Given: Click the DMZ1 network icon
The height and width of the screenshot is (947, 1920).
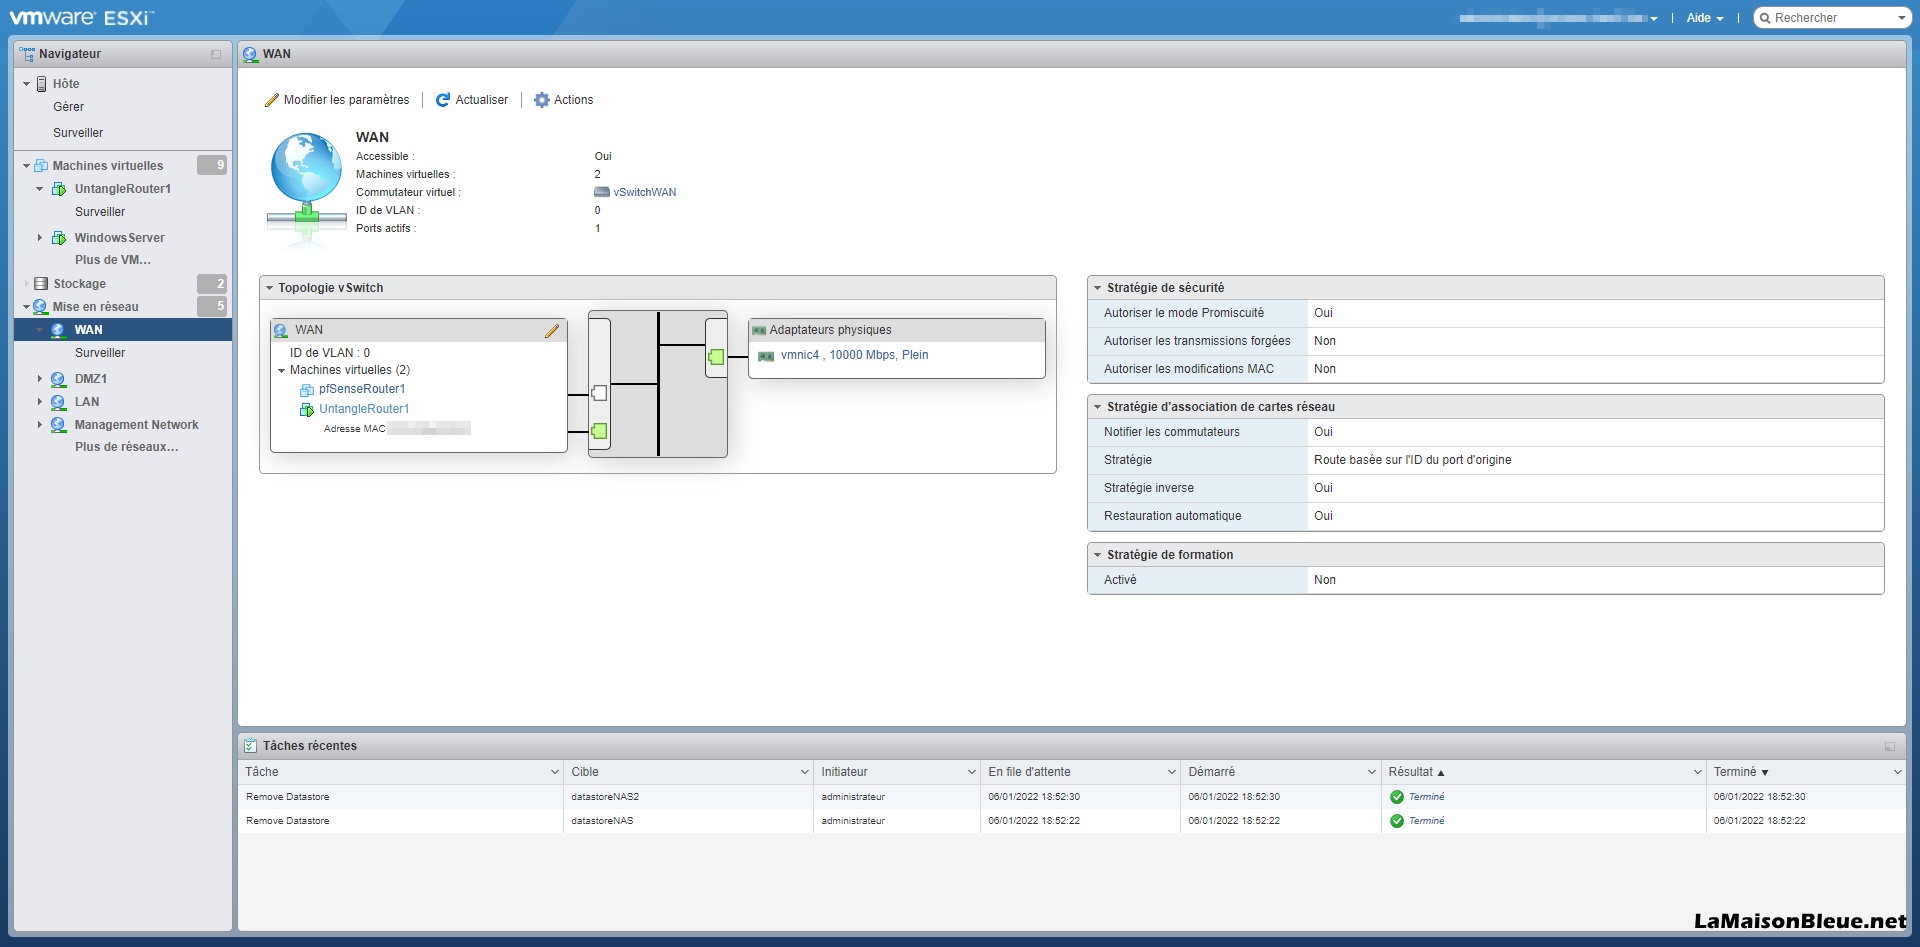Looking at the screenshot, I should tap(58, 379).
